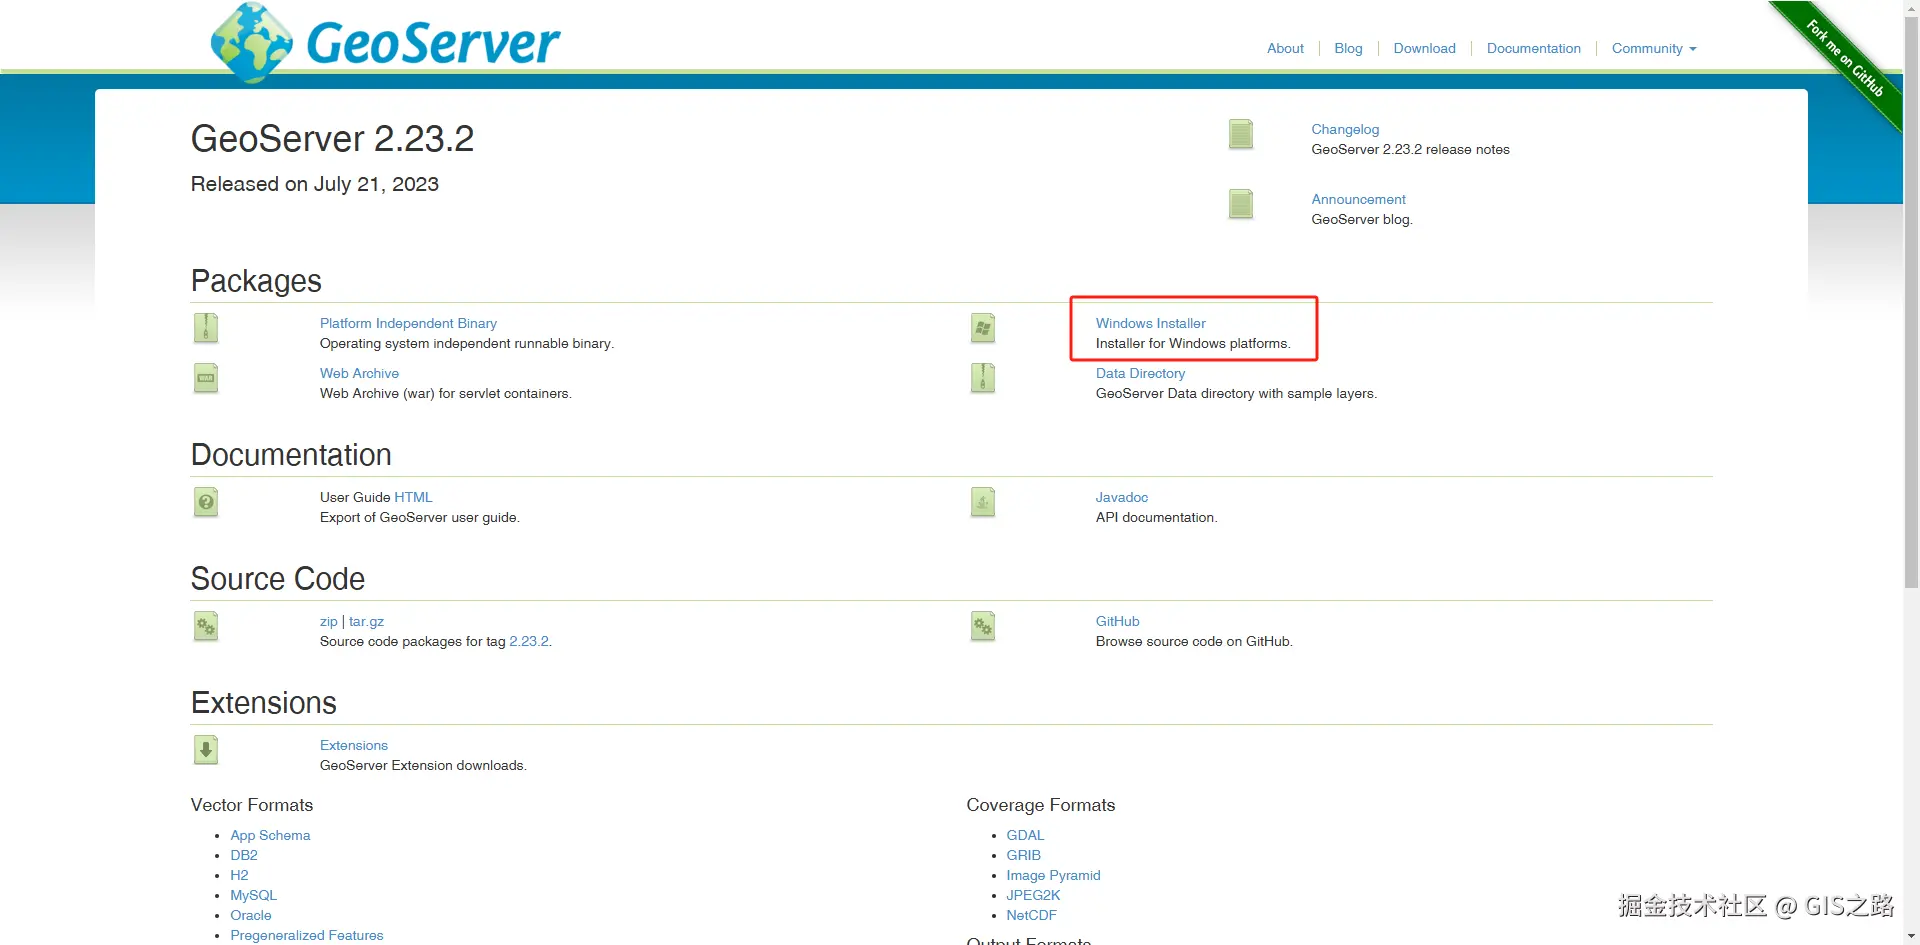This screenshot has height=945, width=1920.
Task: Click the Extensions download arrow icon
Action: (206, 750)
